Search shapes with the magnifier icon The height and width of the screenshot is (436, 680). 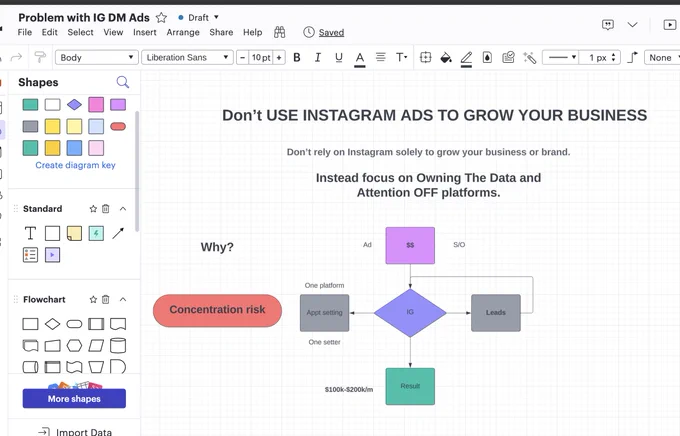point(123,82)
